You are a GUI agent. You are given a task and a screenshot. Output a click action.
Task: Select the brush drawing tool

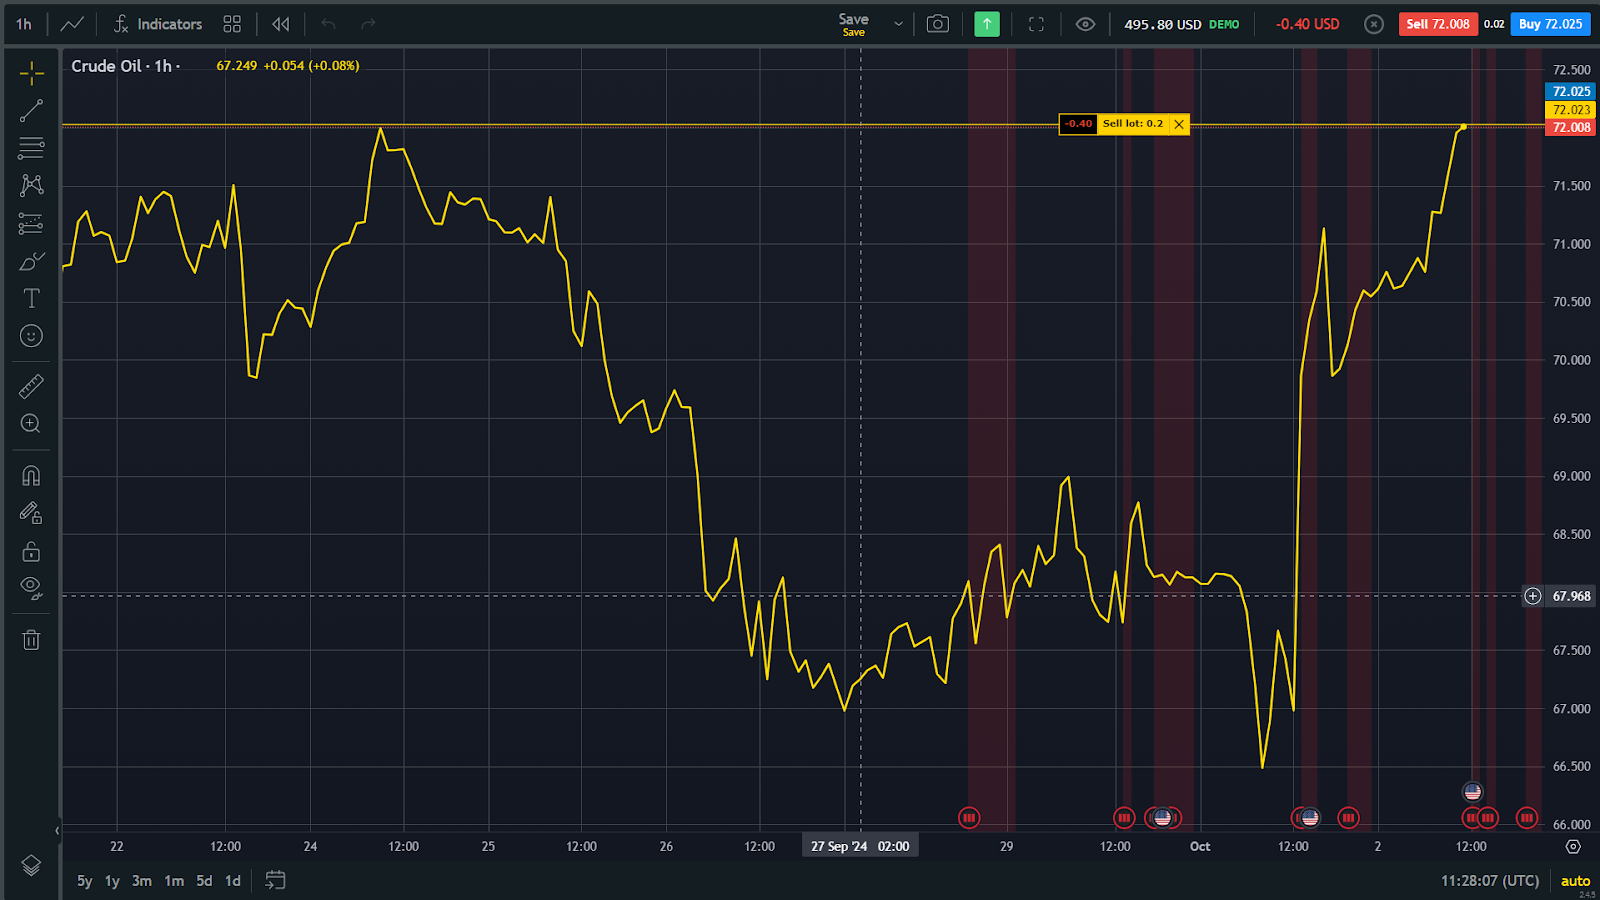coord(31,261)
